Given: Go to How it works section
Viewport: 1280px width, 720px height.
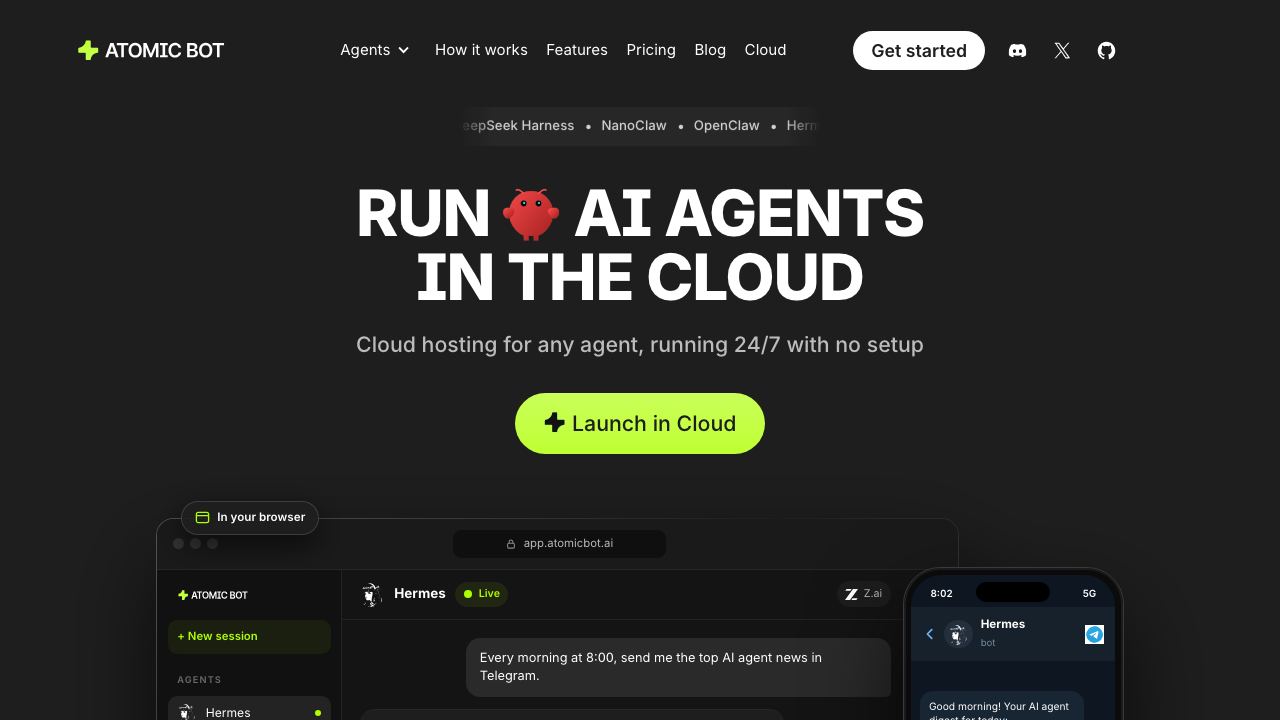Looking at the screenshot, I should tap(481, 50).
